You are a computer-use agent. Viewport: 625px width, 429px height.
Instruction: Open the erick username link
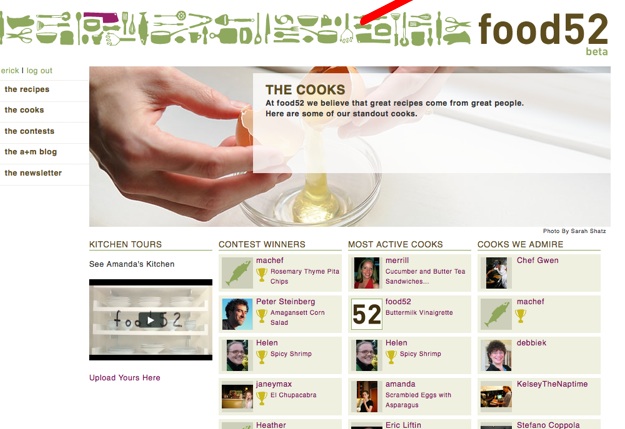coord(10,71)
